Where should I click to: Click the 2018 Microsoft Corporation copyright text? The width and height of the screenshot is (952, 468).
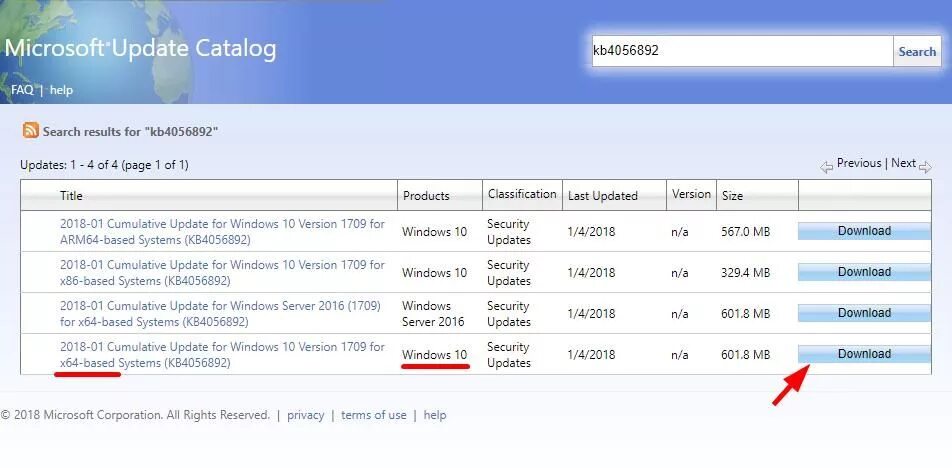[x=135, y=415]
